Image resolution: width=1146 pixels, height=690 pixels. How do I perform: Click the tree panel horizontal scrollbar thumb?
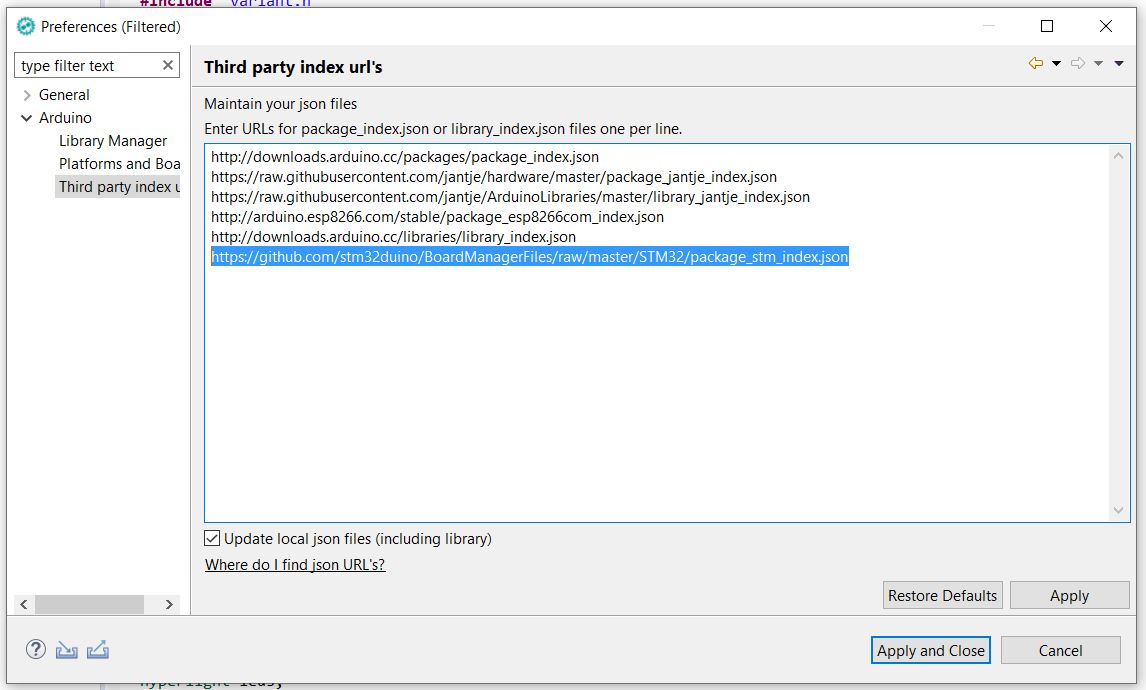coord(89,604)
